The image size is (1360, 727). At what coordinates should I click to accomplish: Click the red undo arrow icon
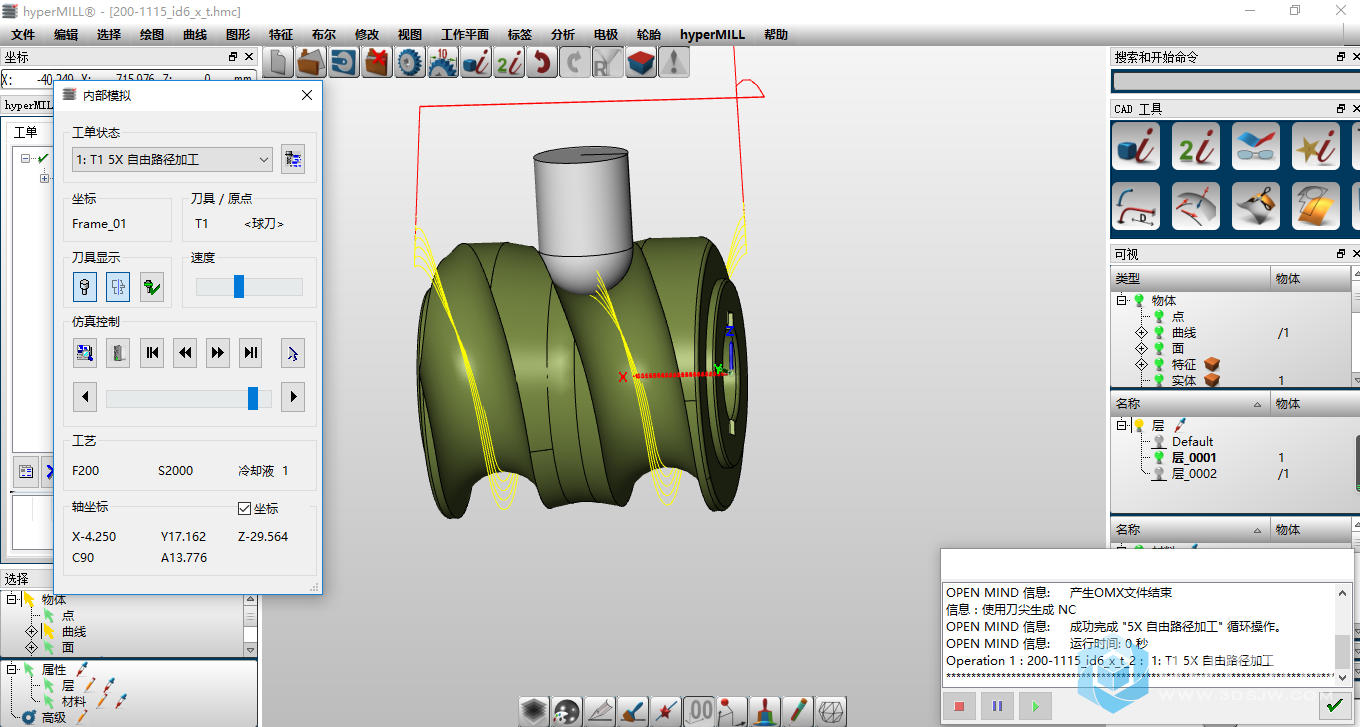pyautogui.click(x=542, y=62)
